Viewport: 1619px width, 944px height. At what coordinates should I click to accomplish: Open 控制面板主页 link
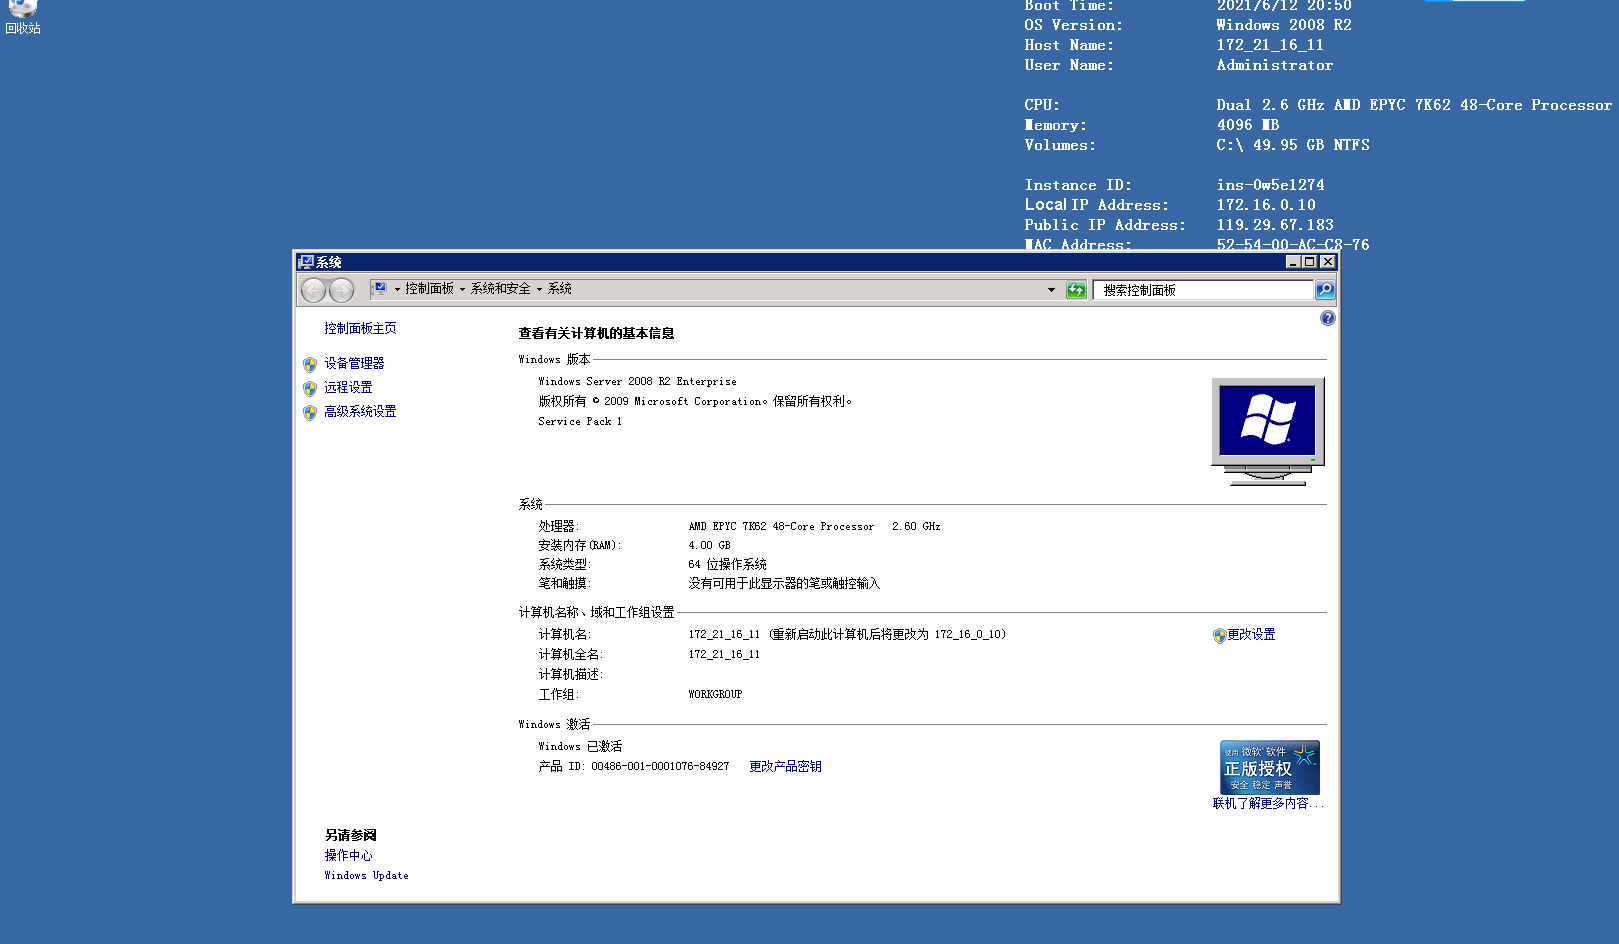[360, 328]
